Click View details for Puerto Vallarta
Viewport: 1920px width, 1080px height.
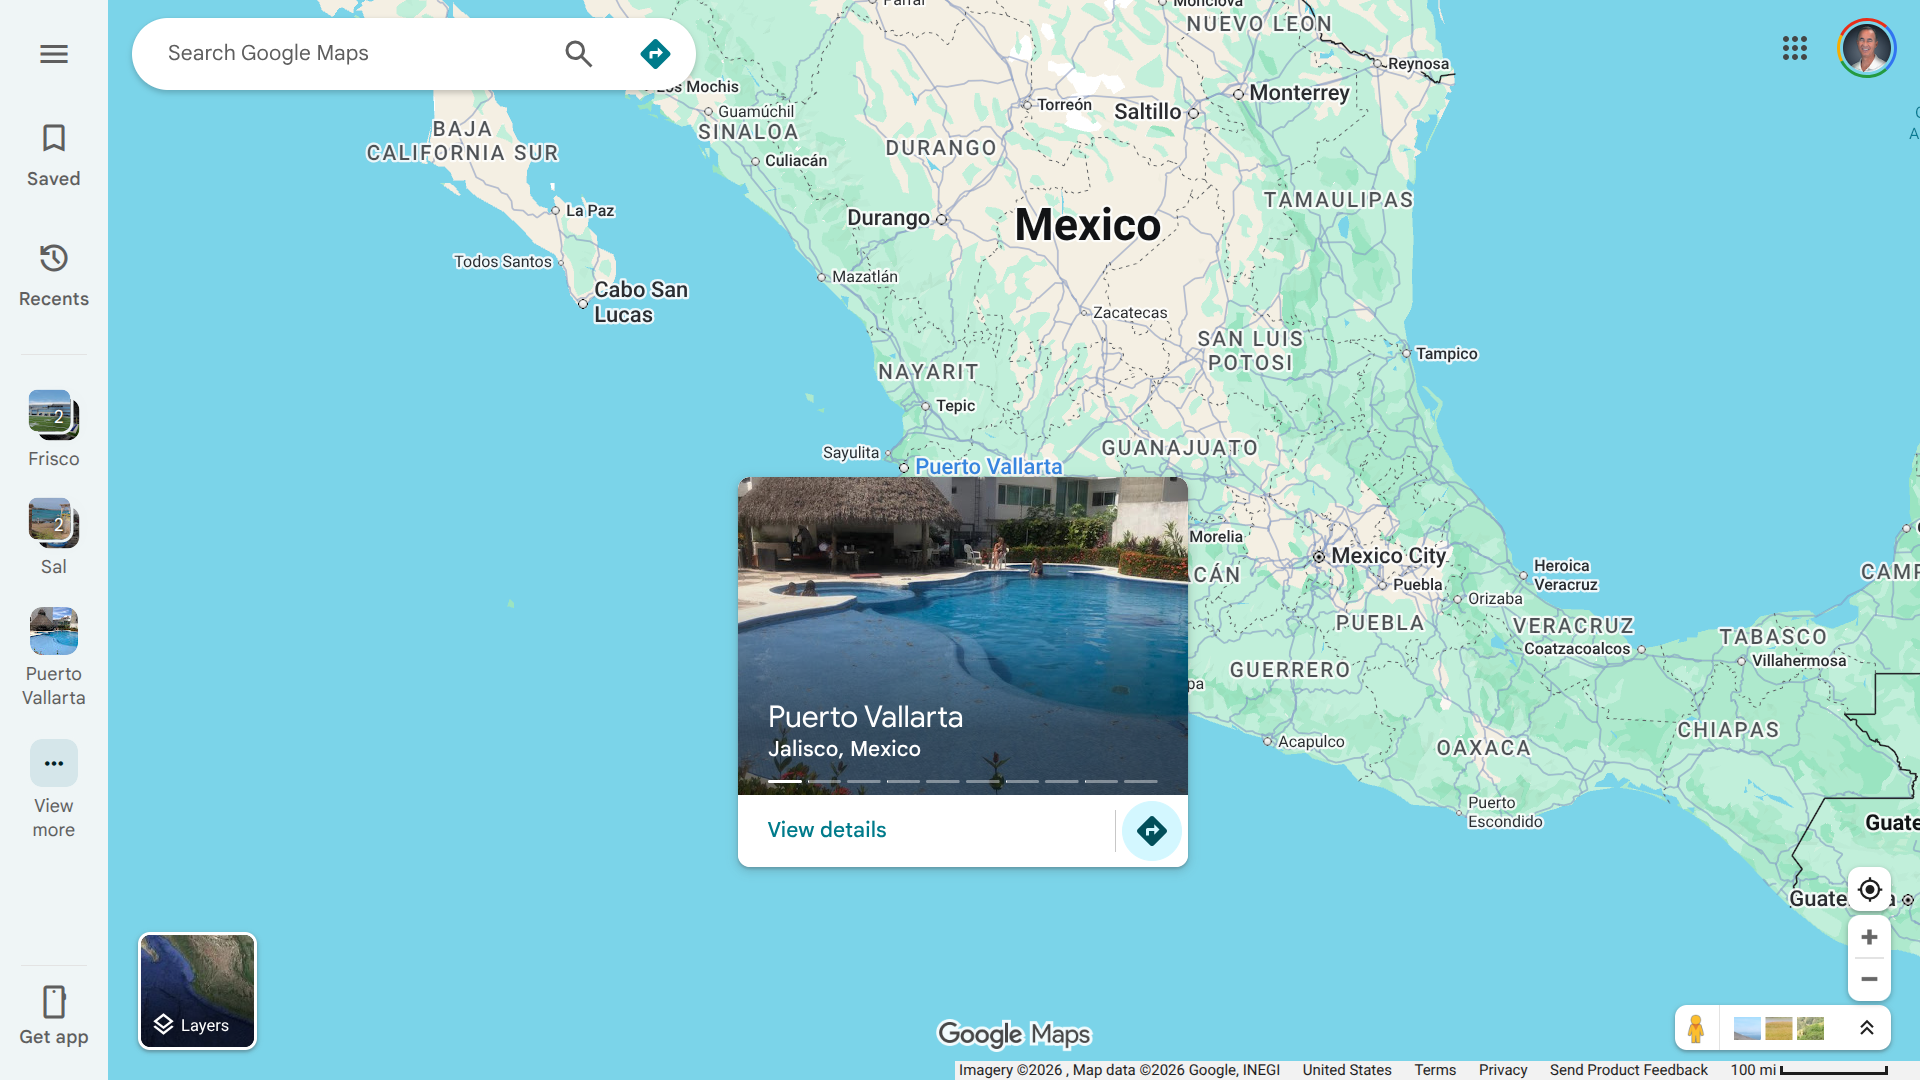(826, 830)
